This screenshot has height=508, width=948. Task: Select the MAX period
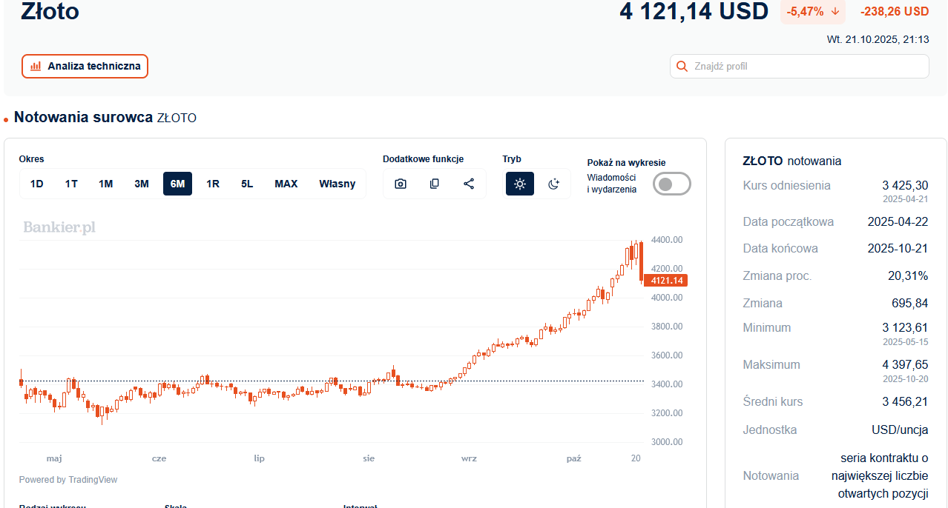286,184
